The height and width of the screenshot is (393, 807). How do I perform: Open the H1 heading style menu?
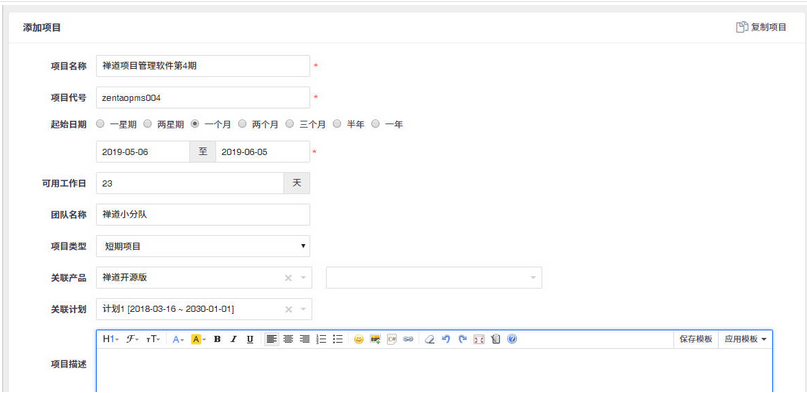coord(111,339)
